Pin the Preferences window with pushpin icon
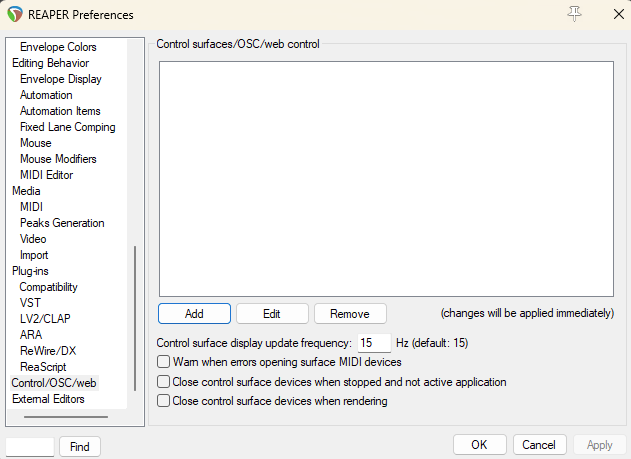631x459 pixels. (574, 14)
